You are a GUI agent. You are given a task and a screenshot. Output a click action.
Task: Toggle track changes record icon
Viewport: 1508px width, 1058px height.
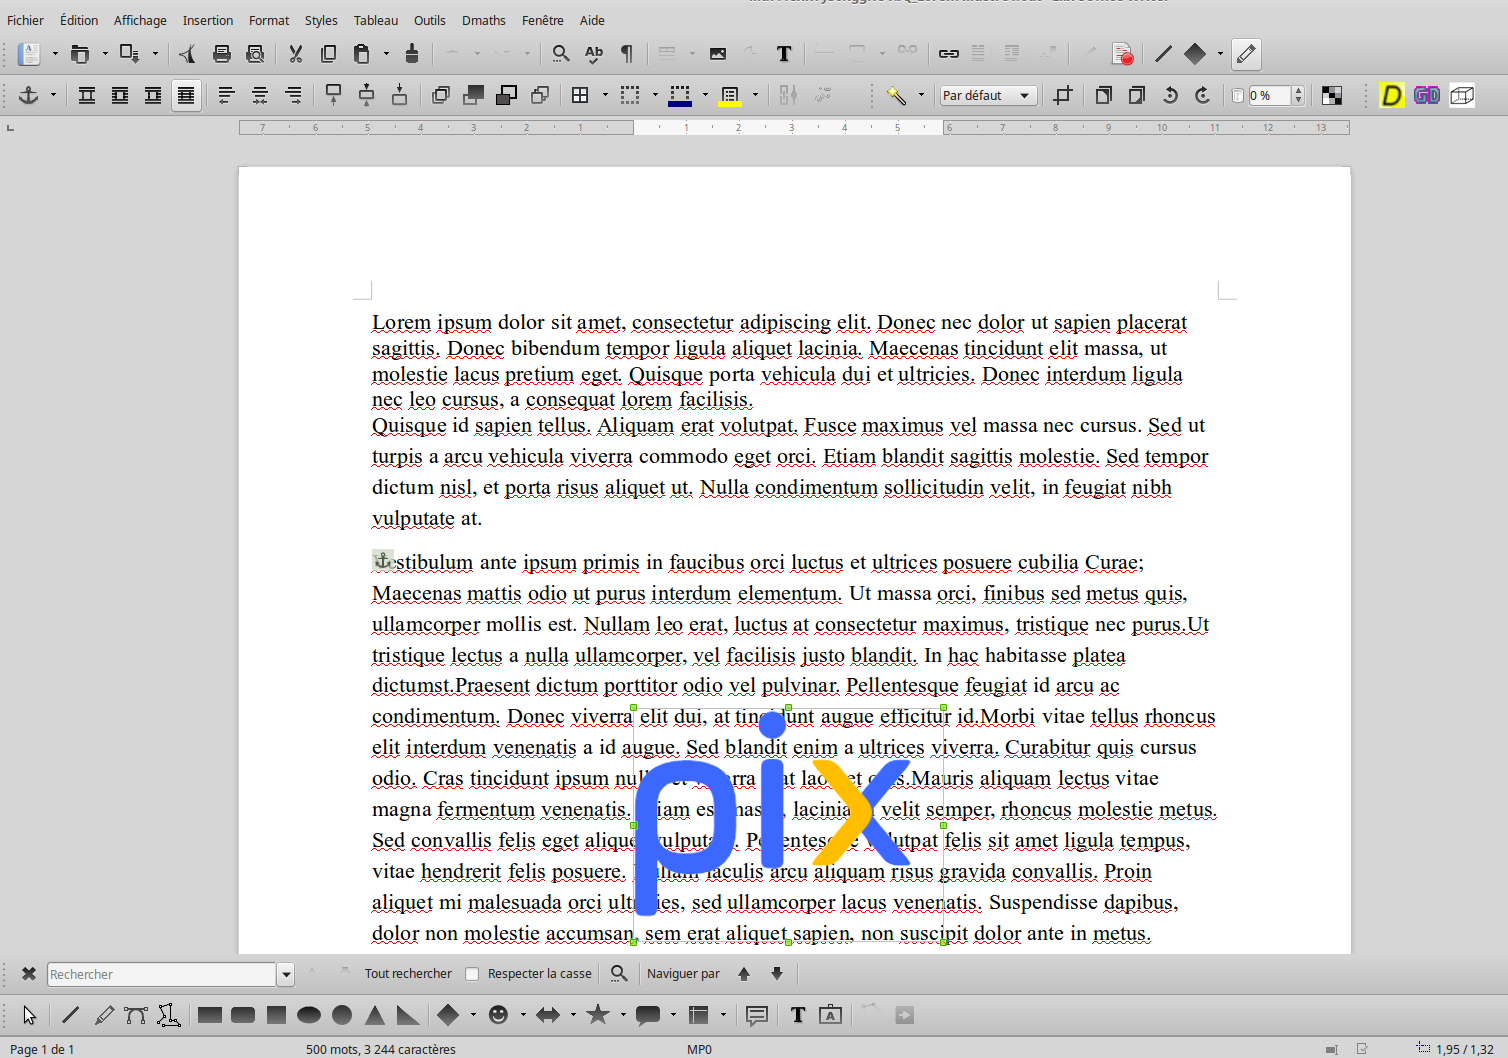[1122, 54]
